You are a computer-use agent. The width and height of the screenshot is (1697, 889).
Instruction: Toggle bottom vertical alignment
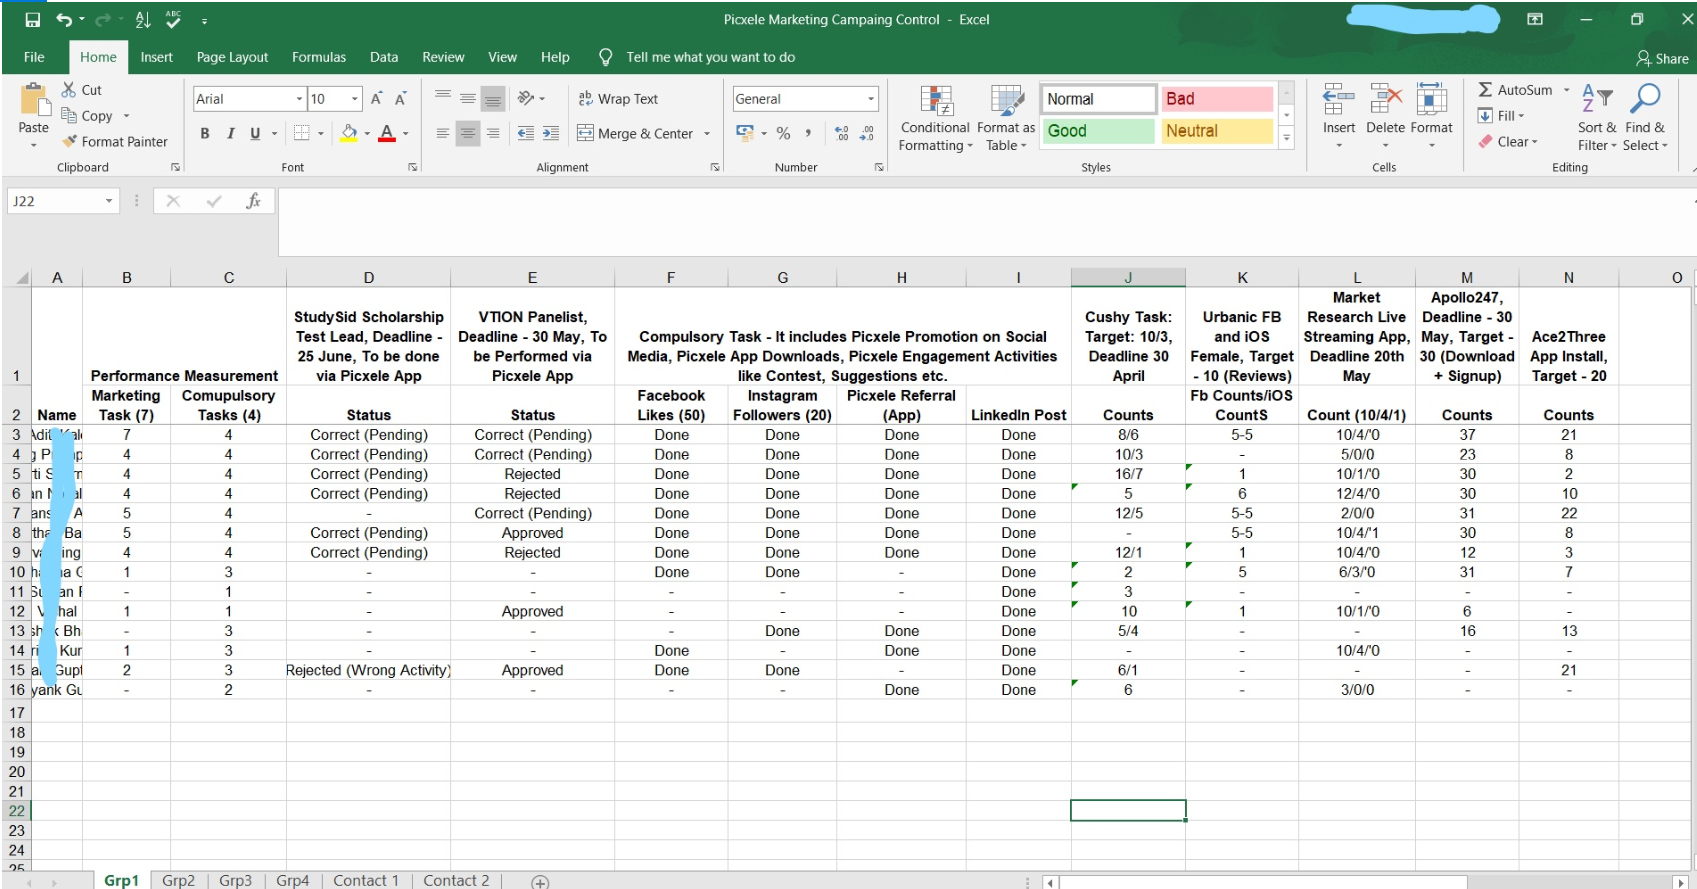(493, 98)
